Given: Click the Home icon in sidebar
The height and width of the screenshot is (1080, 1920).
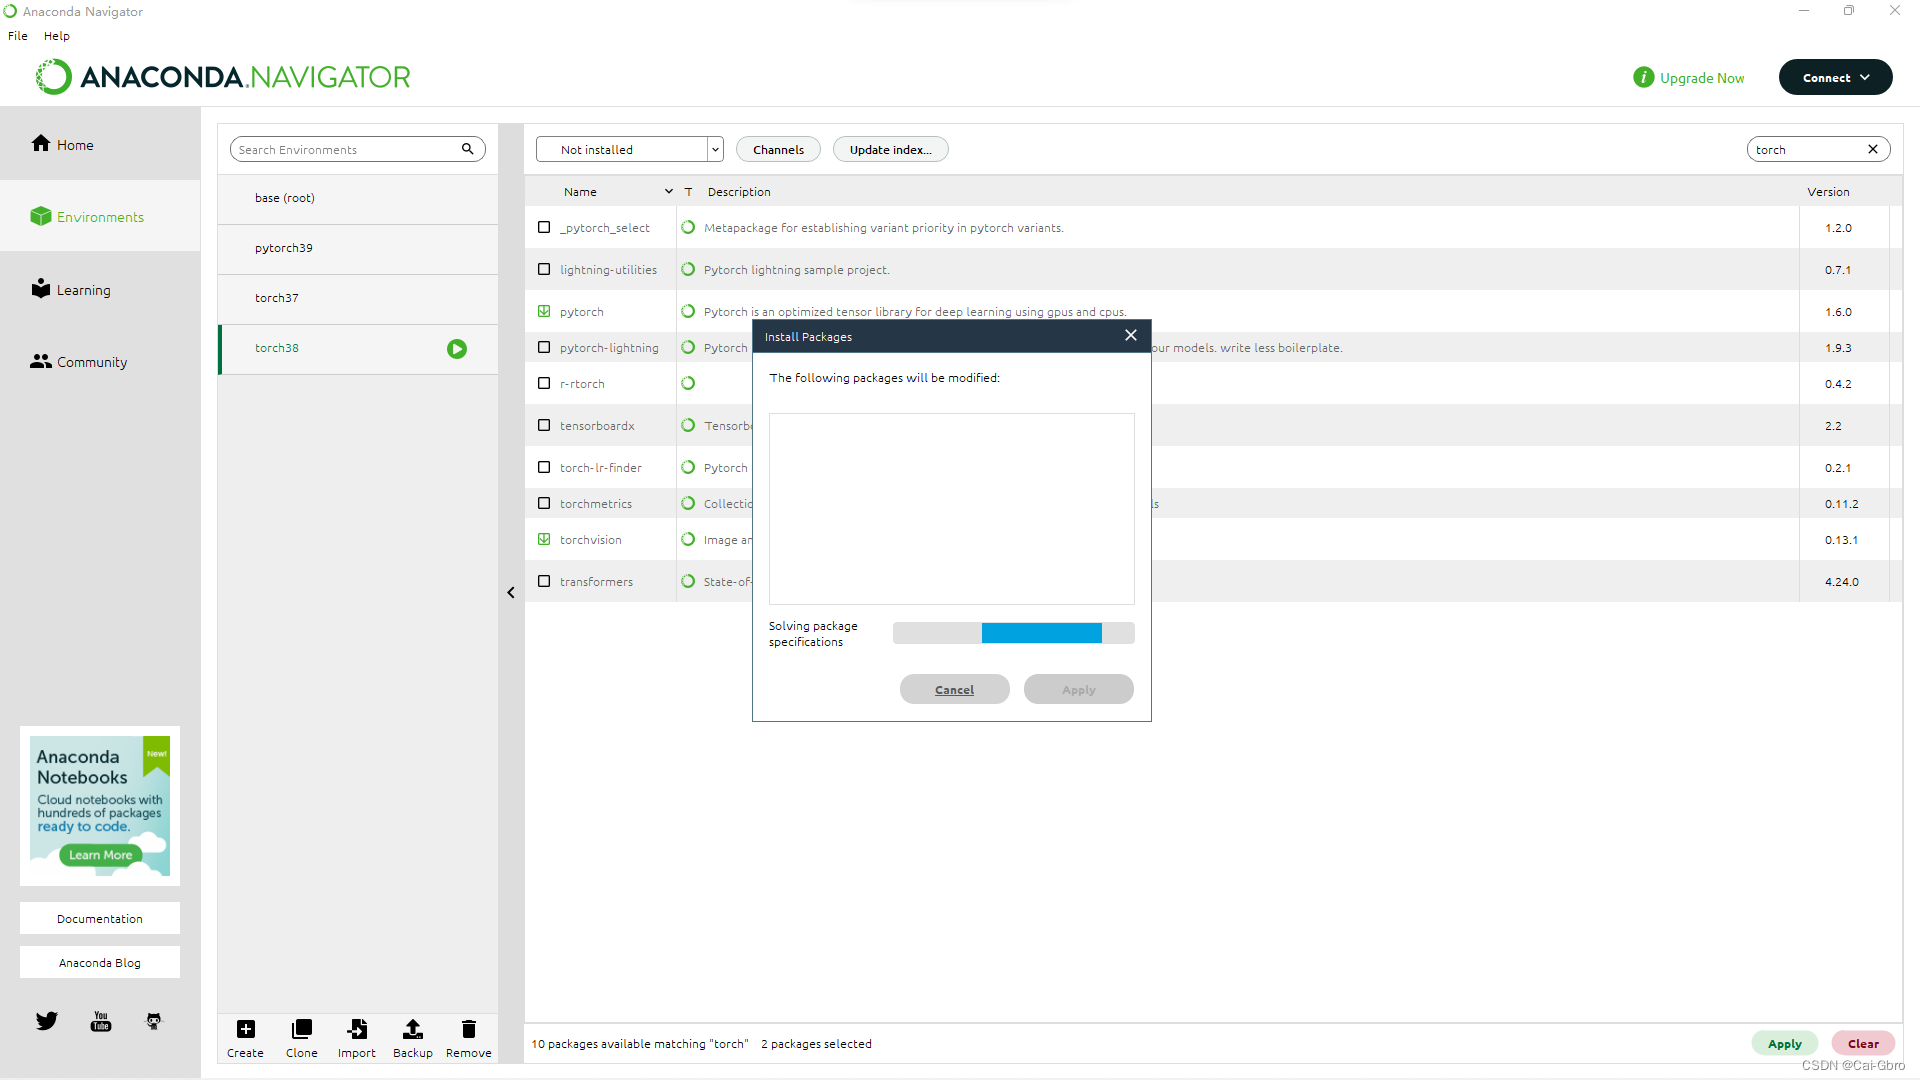Looking at the screenshot, I should pos(41,144).
